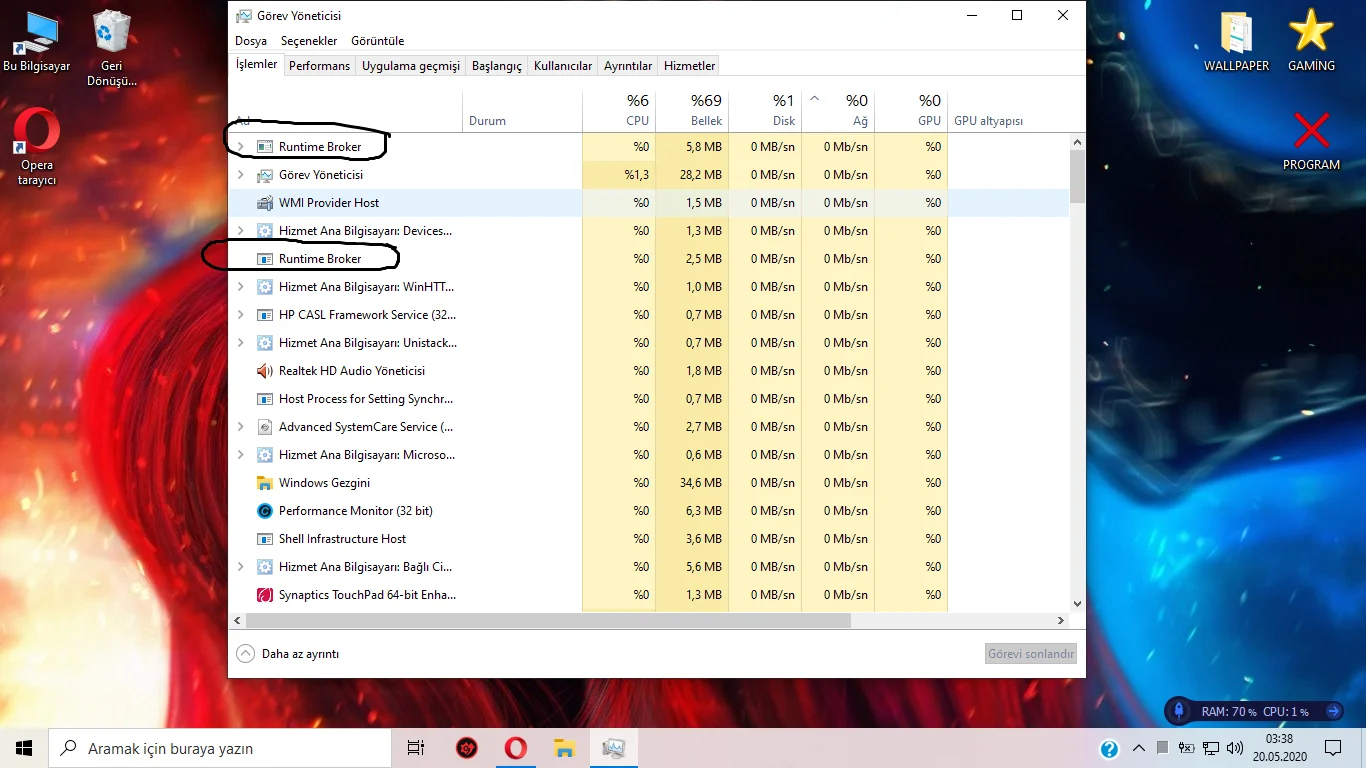
Task: Open the Dosya menu
Action: [x=251, y=41]
